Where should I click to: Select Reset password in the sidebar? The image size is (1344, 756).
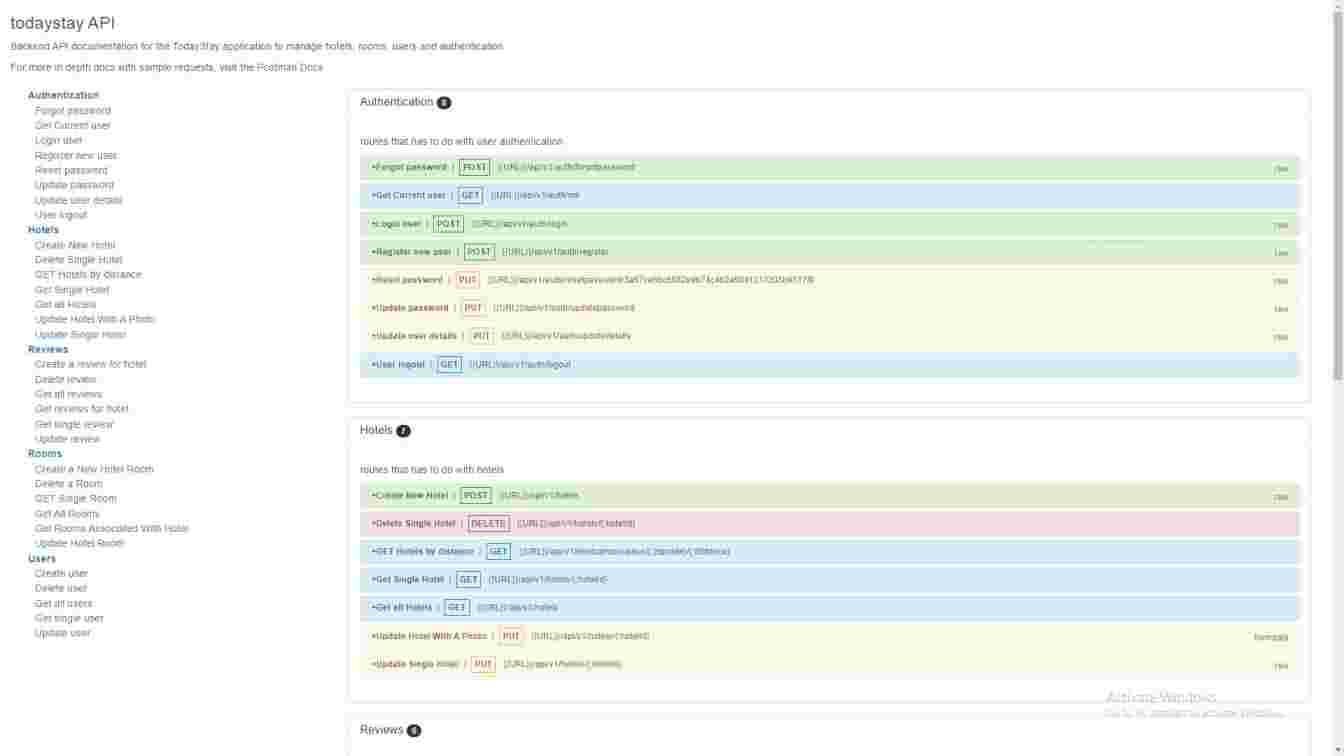[x=71, y=170]
